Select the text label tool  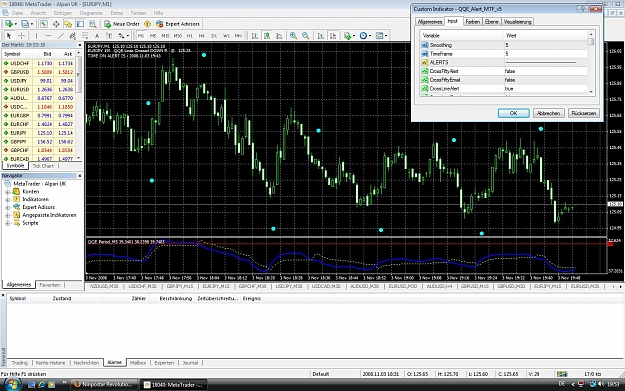109,36
